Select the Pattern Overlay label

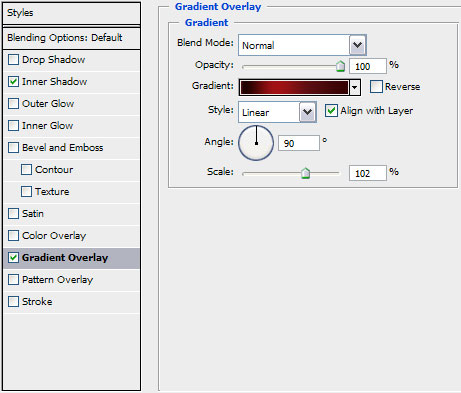point(58,280)
